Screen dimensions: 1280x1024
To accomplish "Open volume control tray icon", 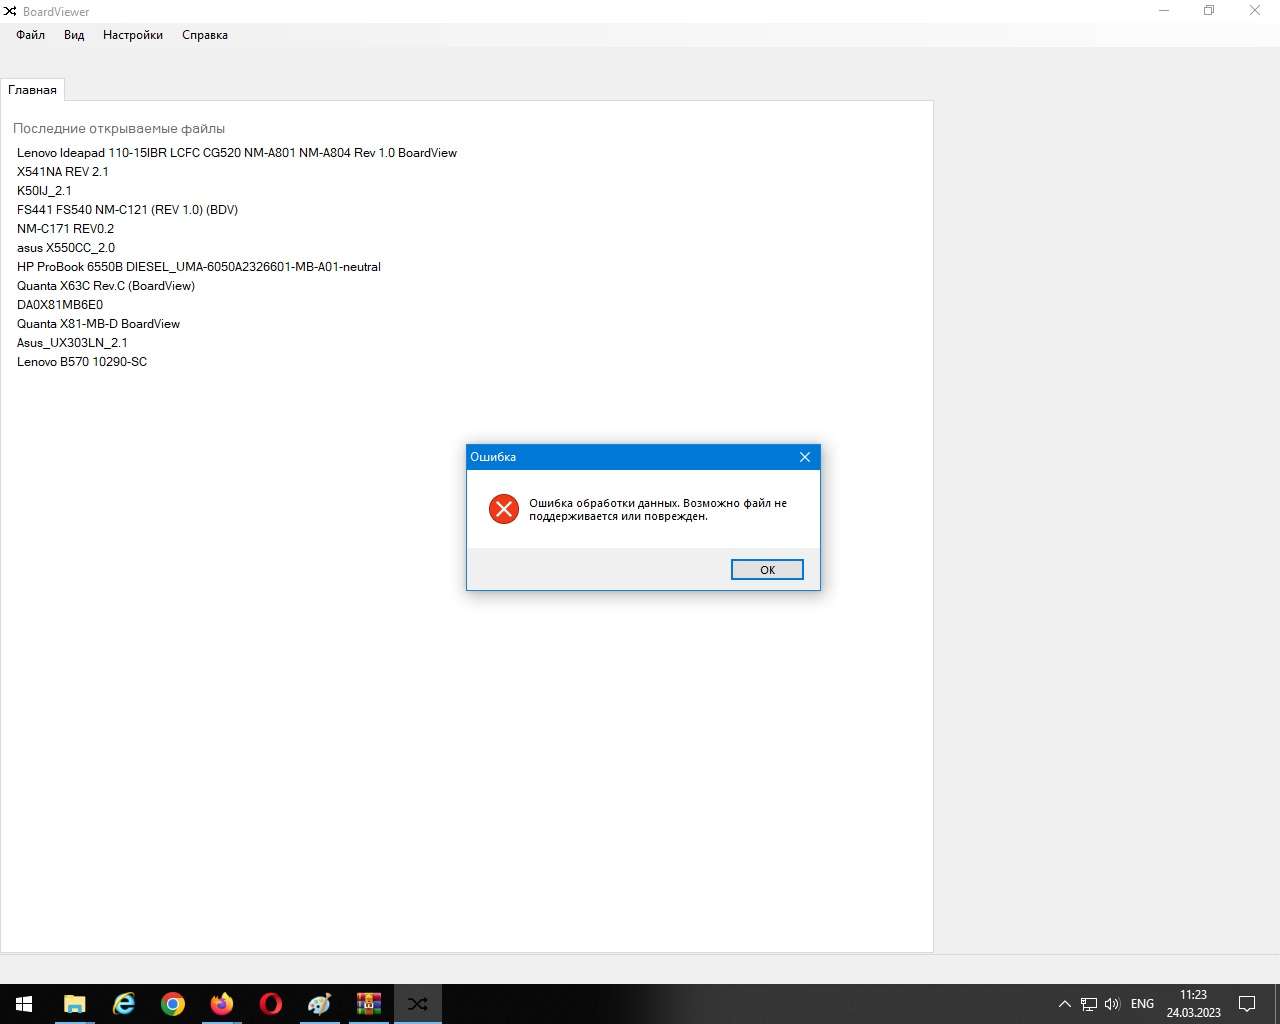I will pos(1112,1004).
